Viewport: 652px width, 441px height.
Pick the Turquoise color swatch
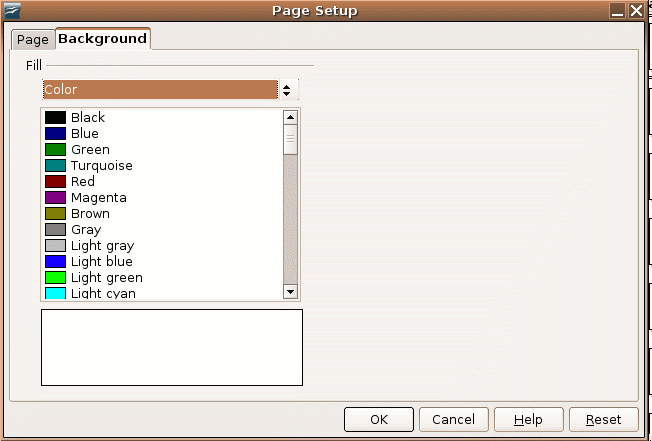(x=55, y=165)
